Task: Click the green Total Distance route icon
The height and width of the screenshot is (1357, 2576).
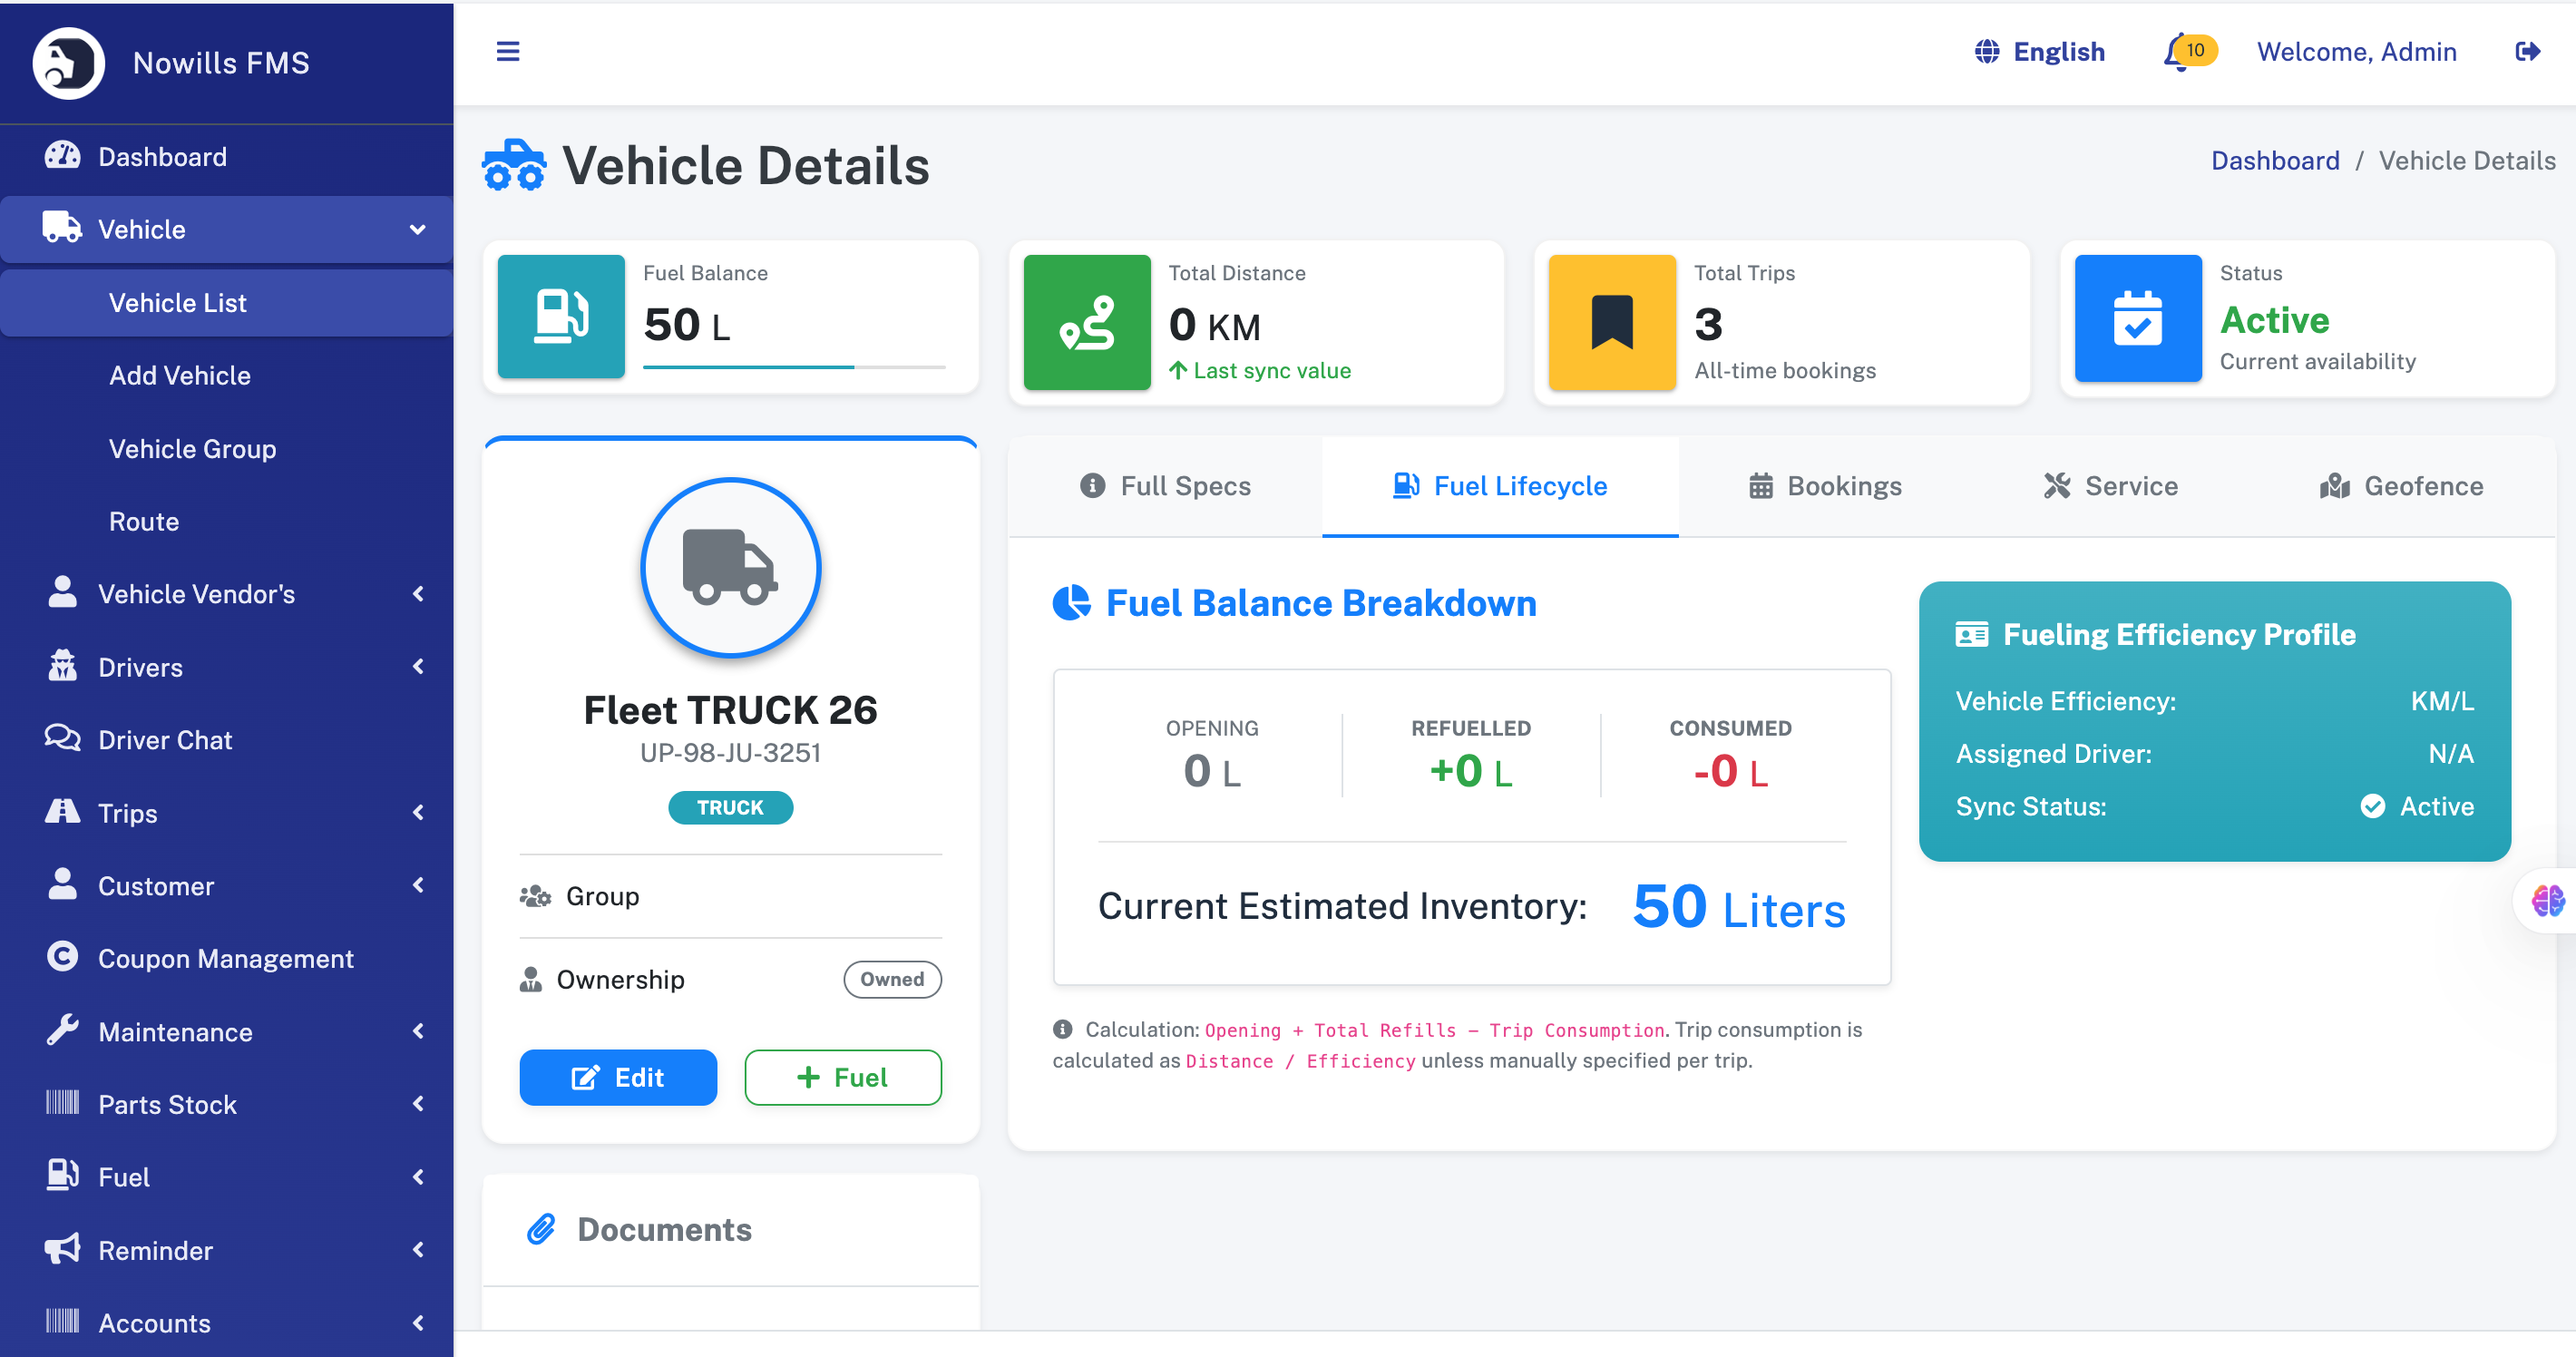Action: point(1086,322)
